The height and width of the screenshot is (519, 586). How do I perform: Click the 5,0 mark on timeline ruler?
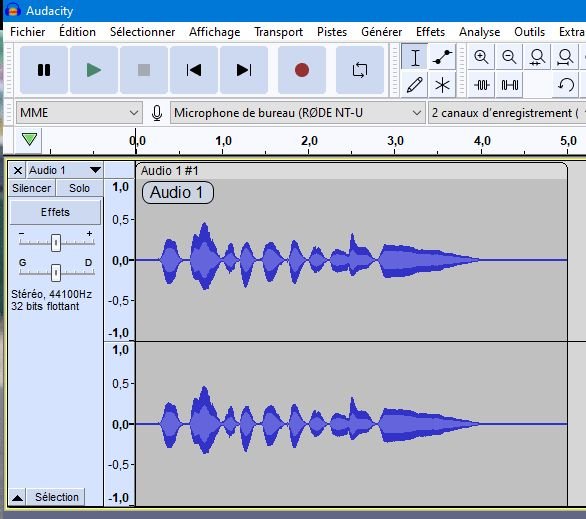568,141
